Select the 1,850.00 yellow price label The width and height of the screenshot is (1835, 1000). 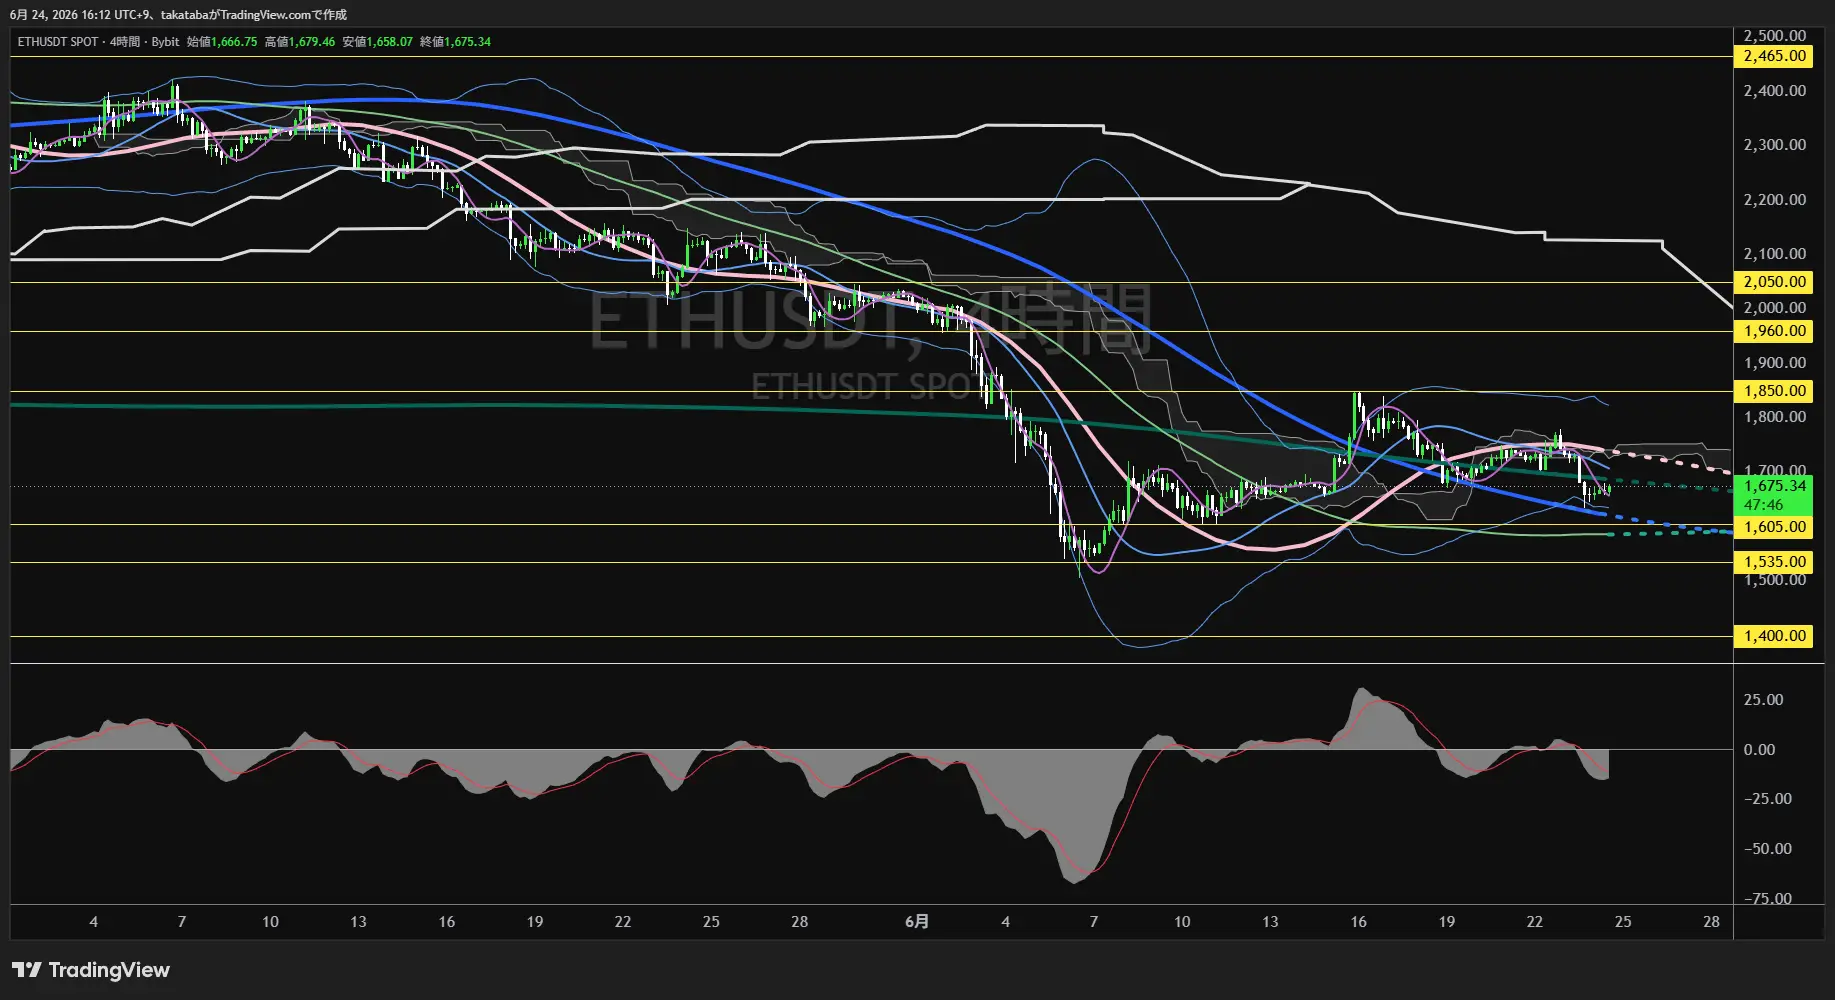coord(1773,391)
